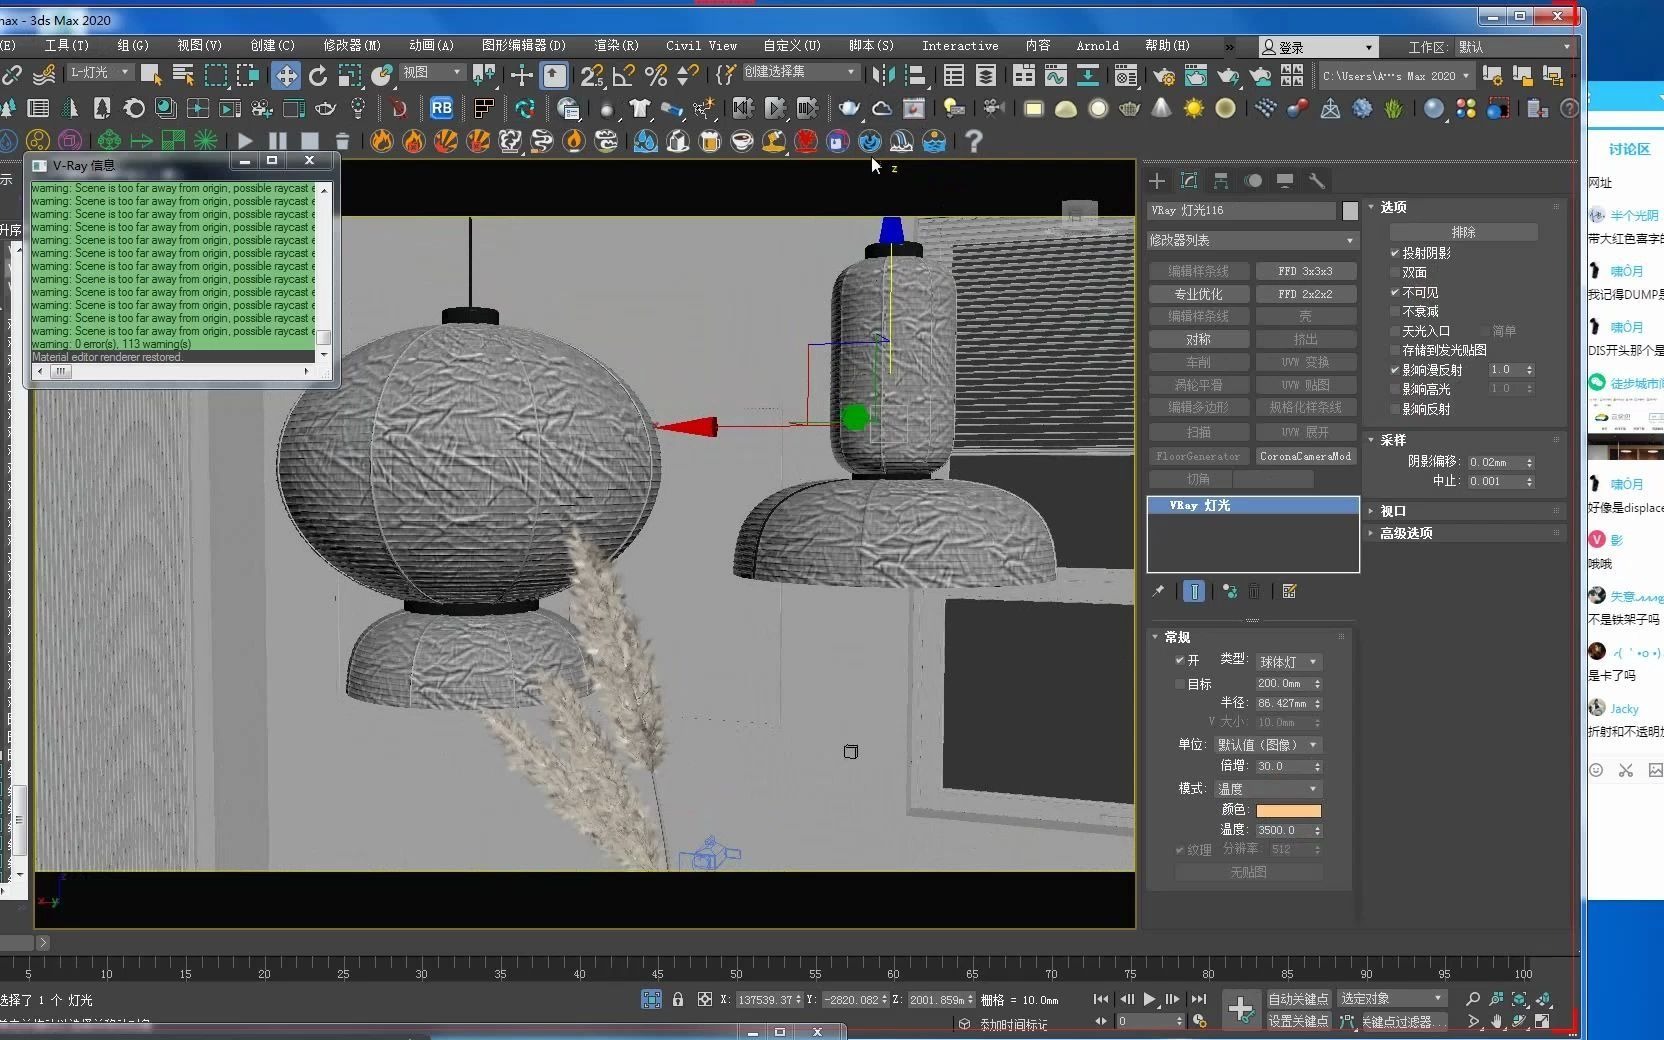Click the RB rigid body icon

(441, 108)
